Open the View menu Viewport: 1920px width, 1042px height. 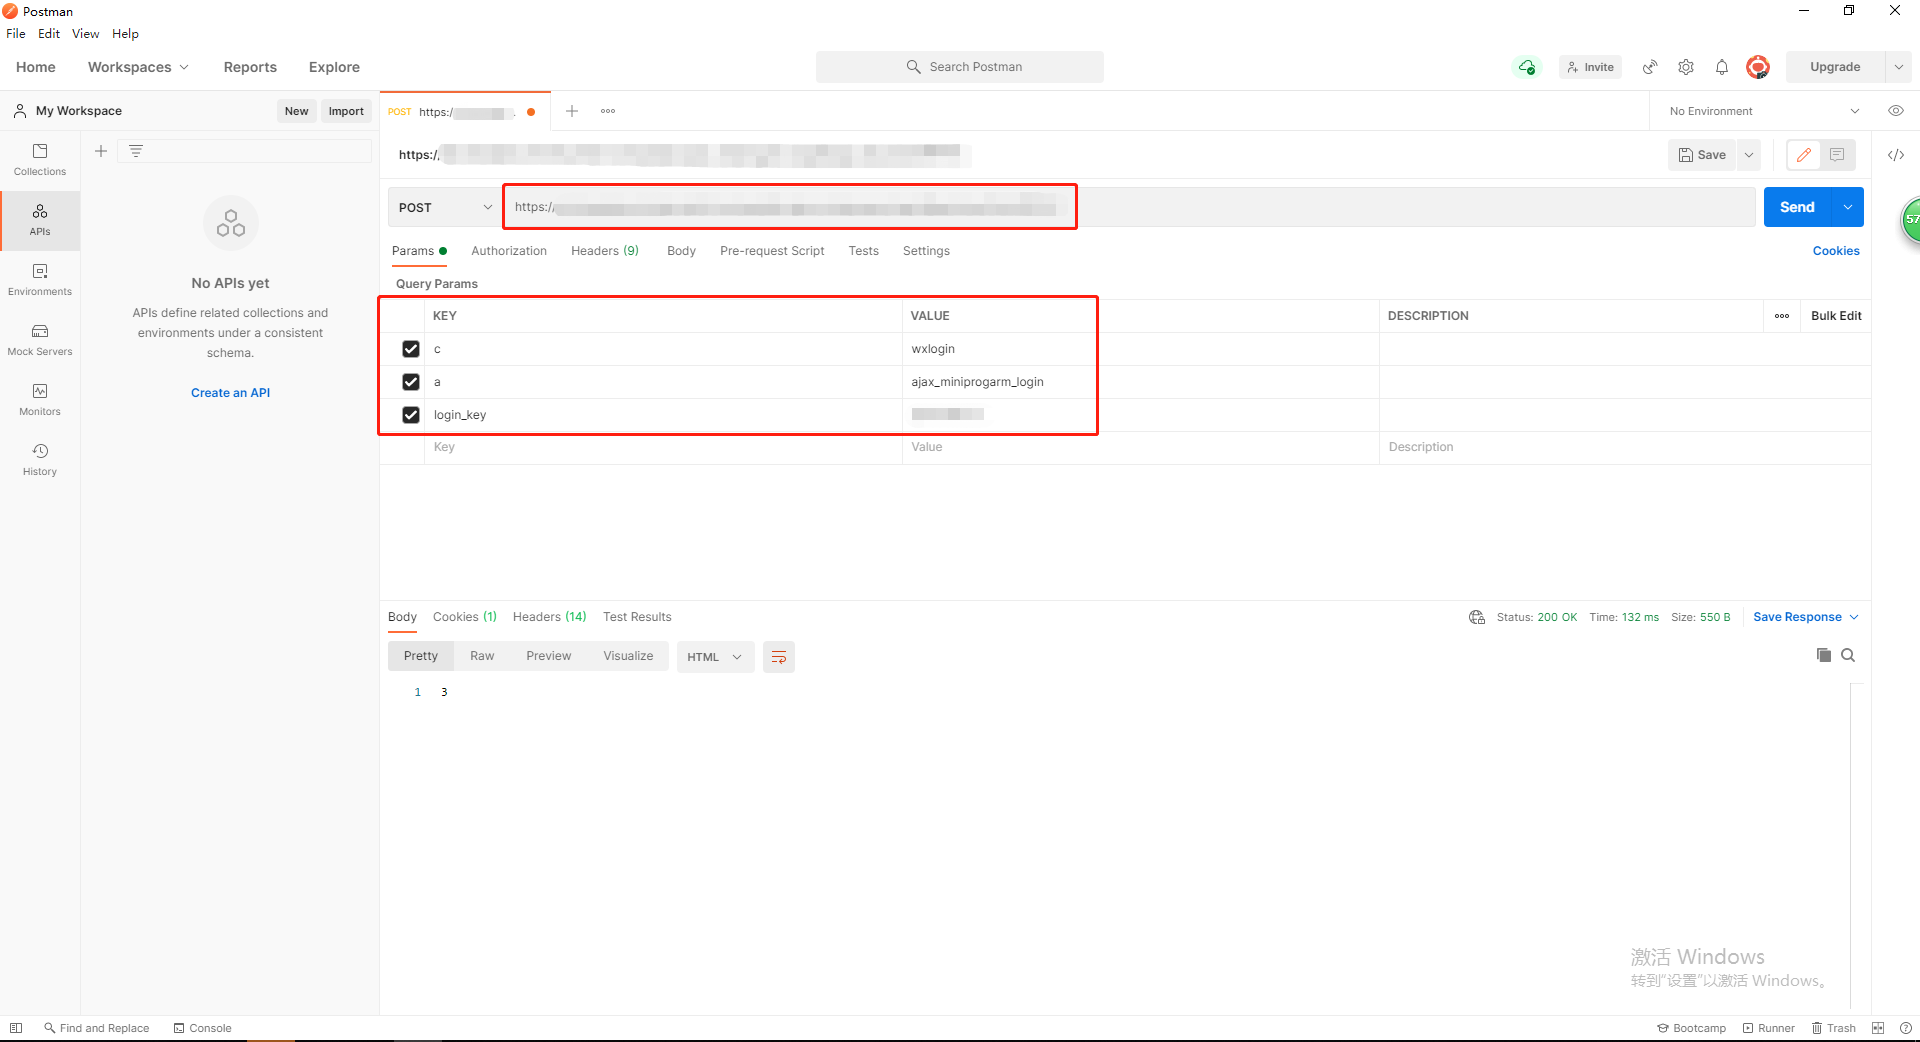(x=86, y=34)
